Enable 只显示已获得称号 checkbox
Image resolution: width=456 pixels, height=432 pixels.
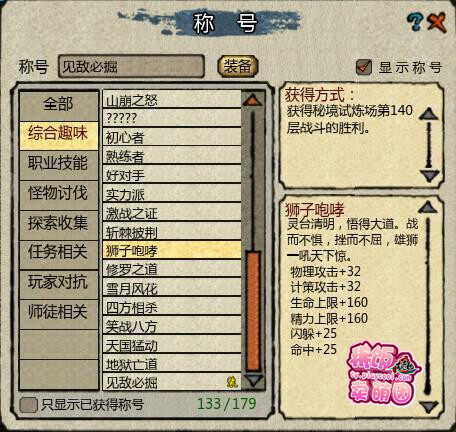coord(28,405)
